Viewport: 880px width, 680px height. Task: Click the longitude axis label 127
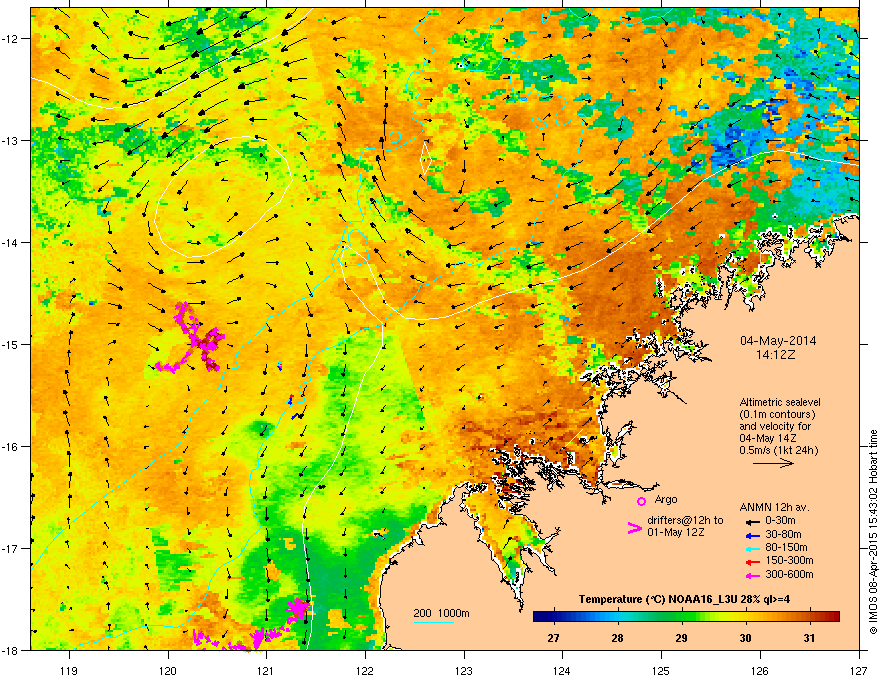coord(859,670)
